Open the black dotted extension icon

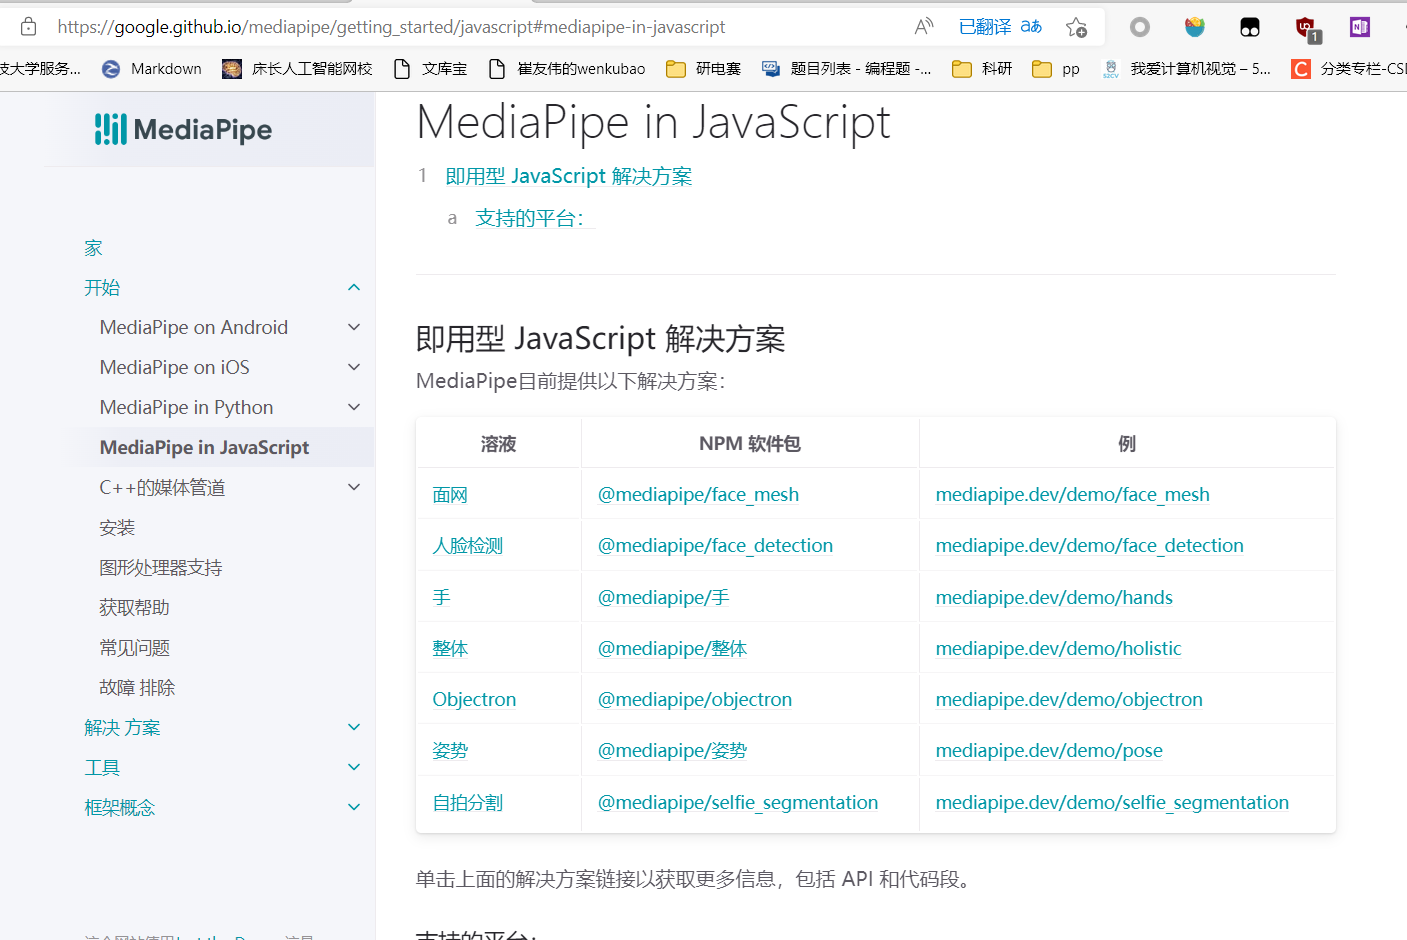pos(1250,27)
